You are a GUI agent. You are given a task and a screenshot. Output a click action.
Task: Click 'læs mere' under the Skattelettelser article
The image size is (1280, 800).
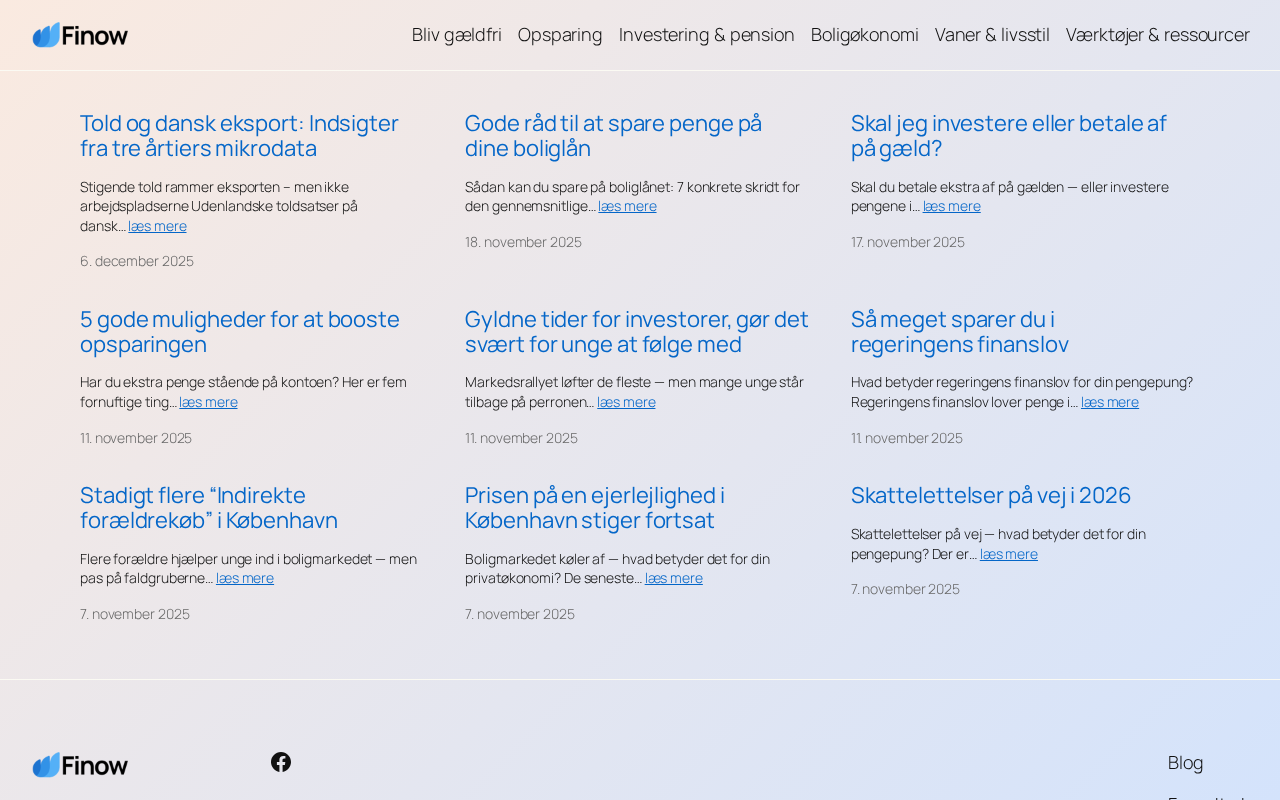coord(1008,554)
